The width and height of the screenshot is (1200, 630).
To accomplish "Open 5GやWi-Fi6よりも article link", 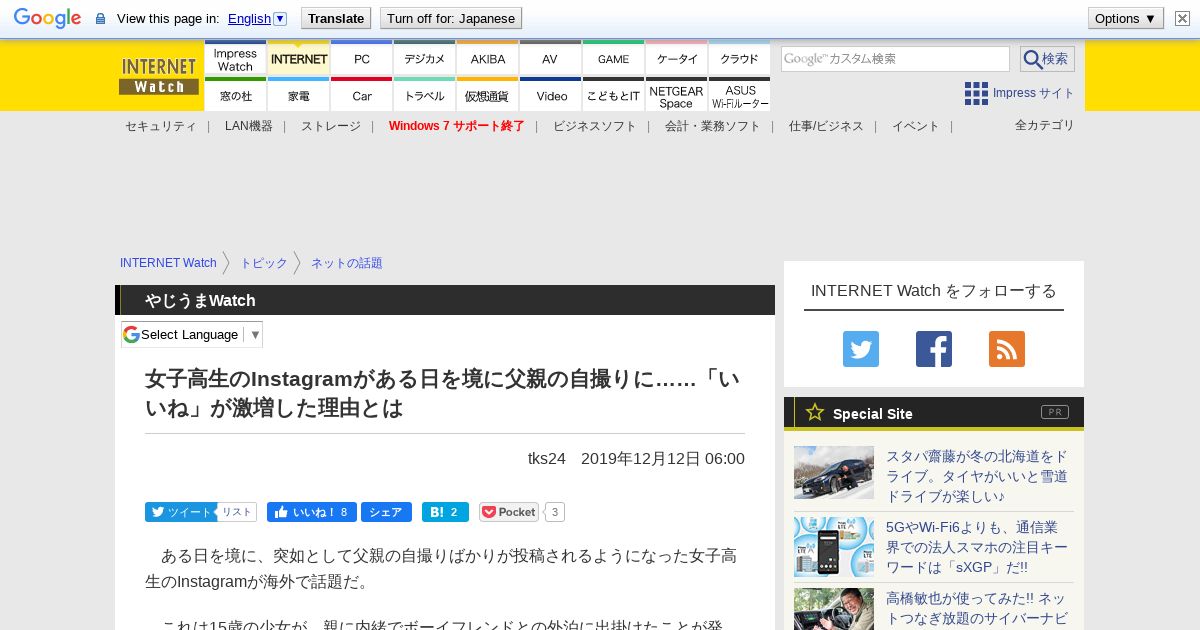I will pyautogui.click(x=977, y=547).
